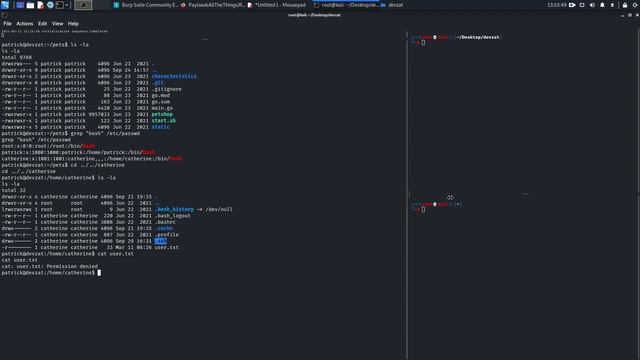The height and width of the screenshot is (360, 640).
Task: Click the '.bashrc' file name
Action: (x=165, y=222)
